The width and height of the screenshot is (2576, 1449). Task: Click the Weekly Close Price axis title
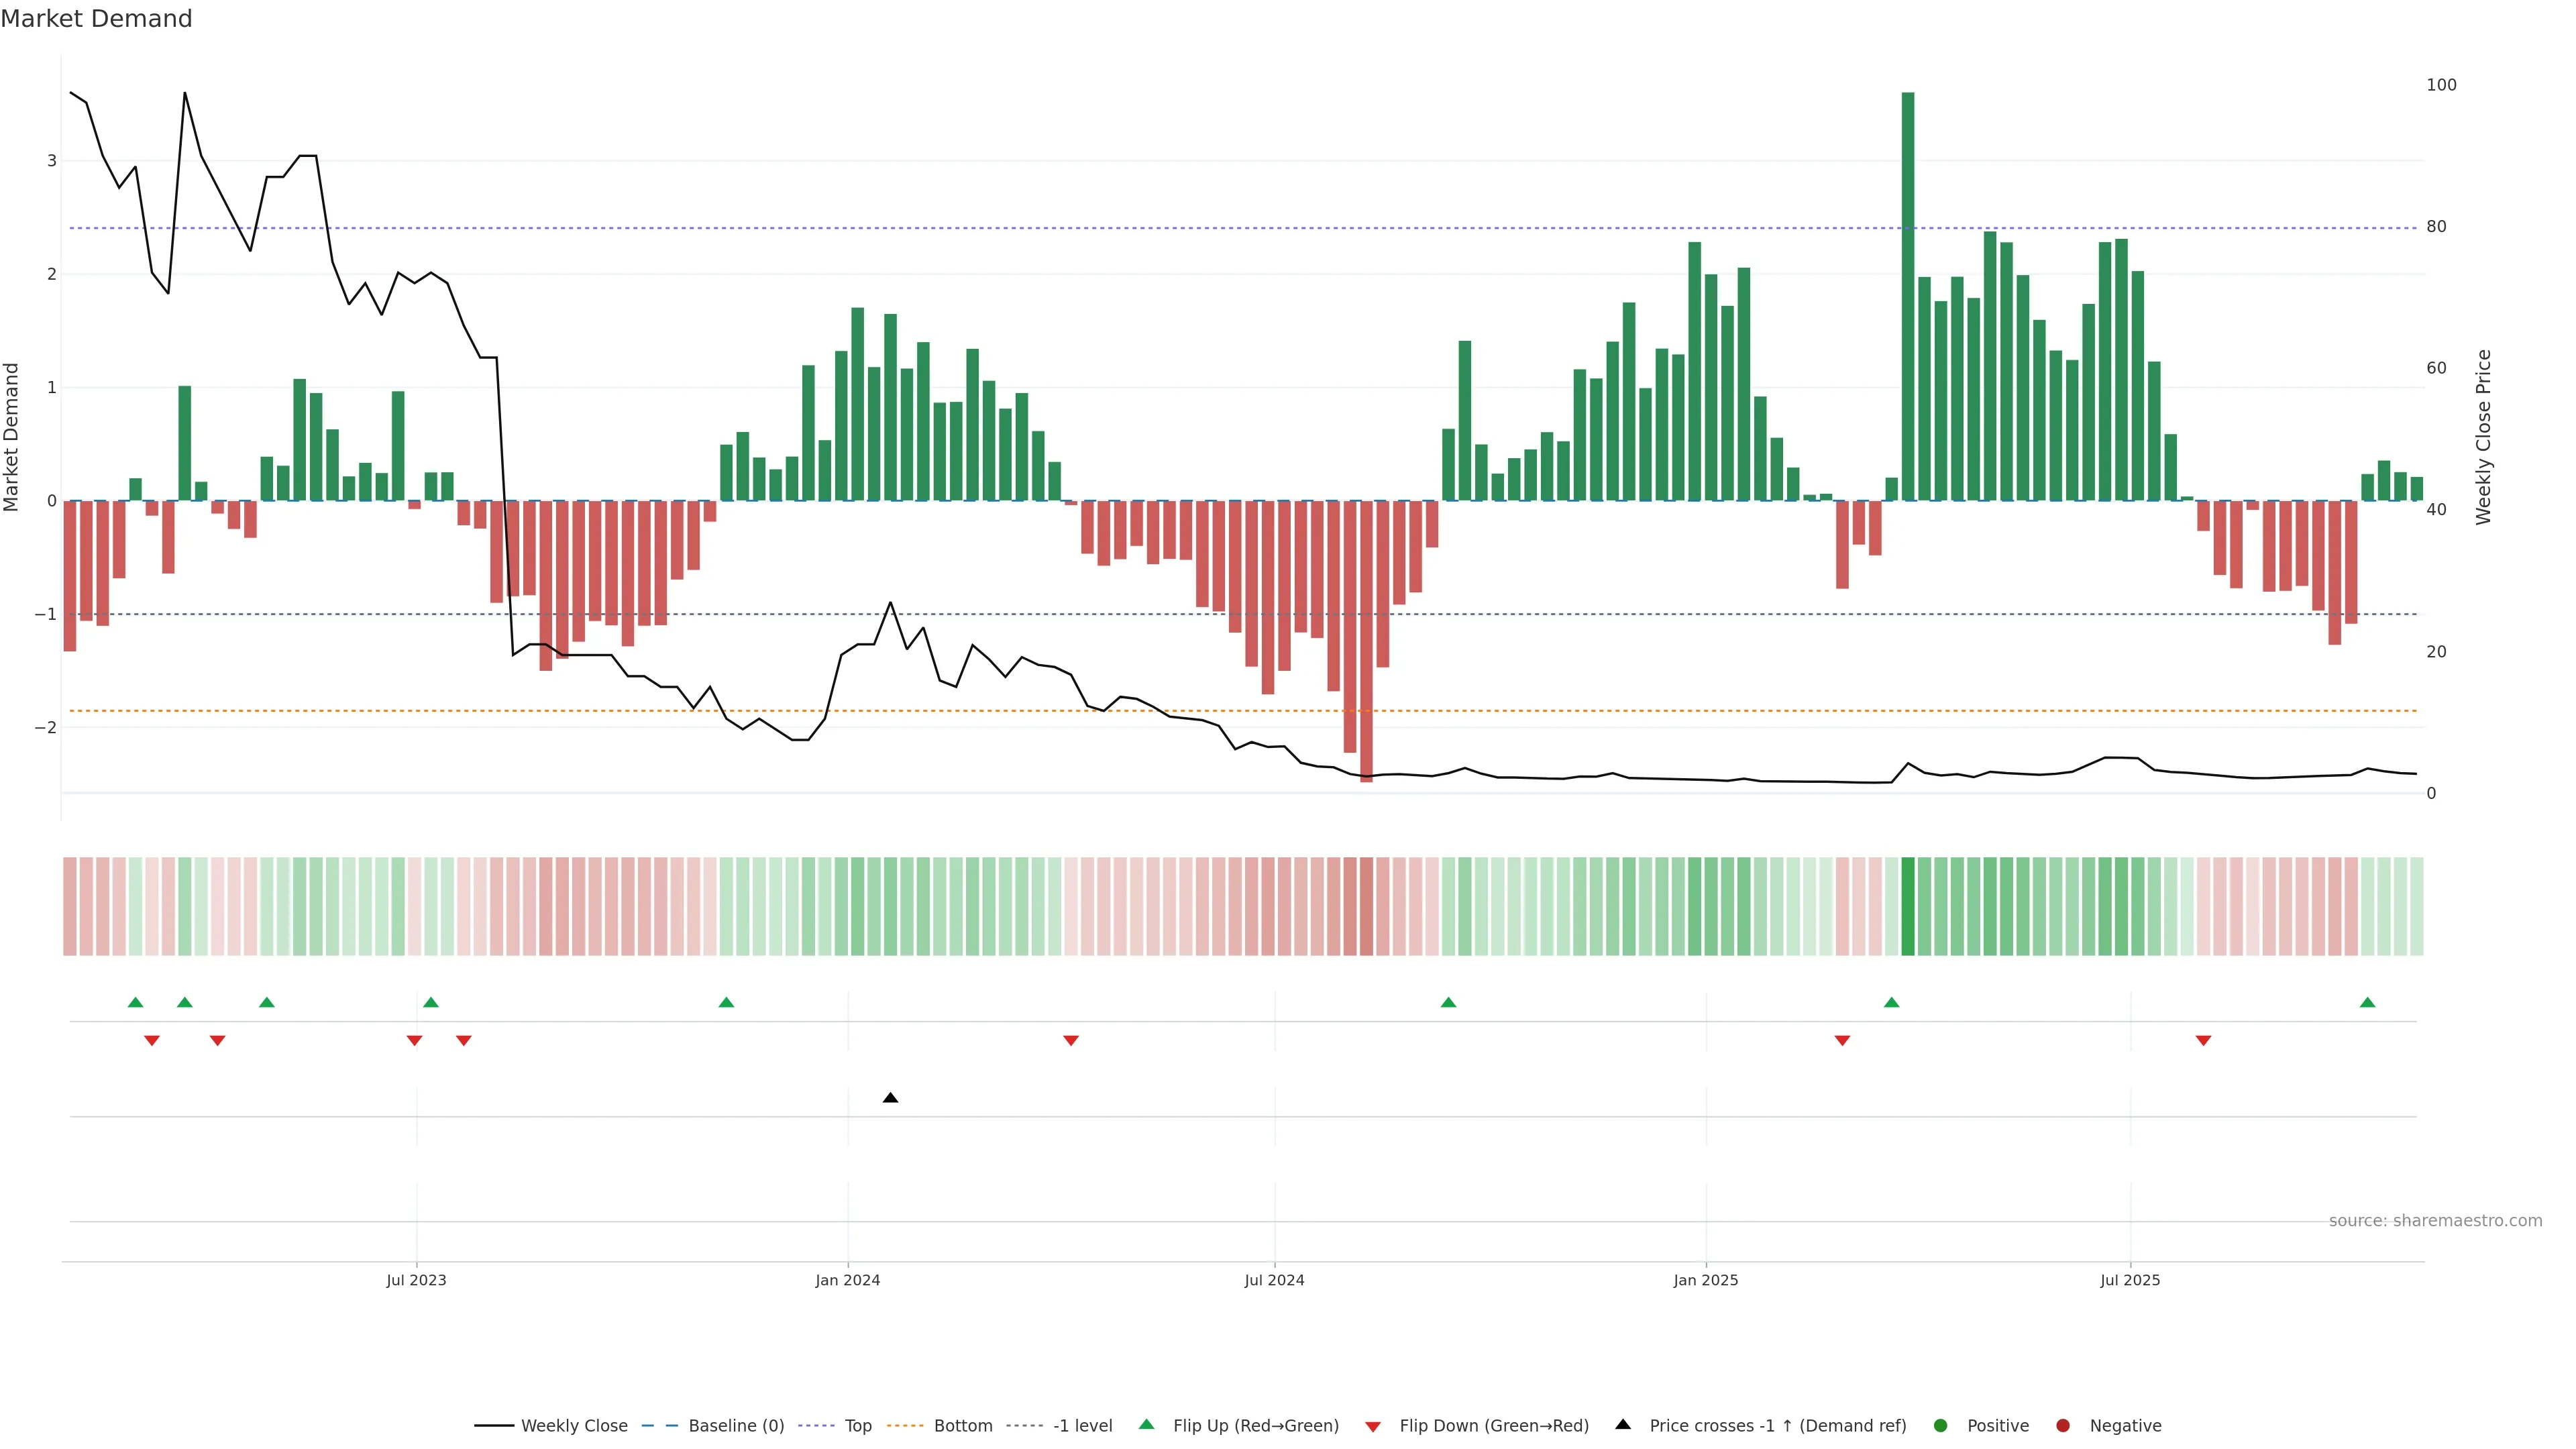pyautogui.click(x=2484, y=437)
